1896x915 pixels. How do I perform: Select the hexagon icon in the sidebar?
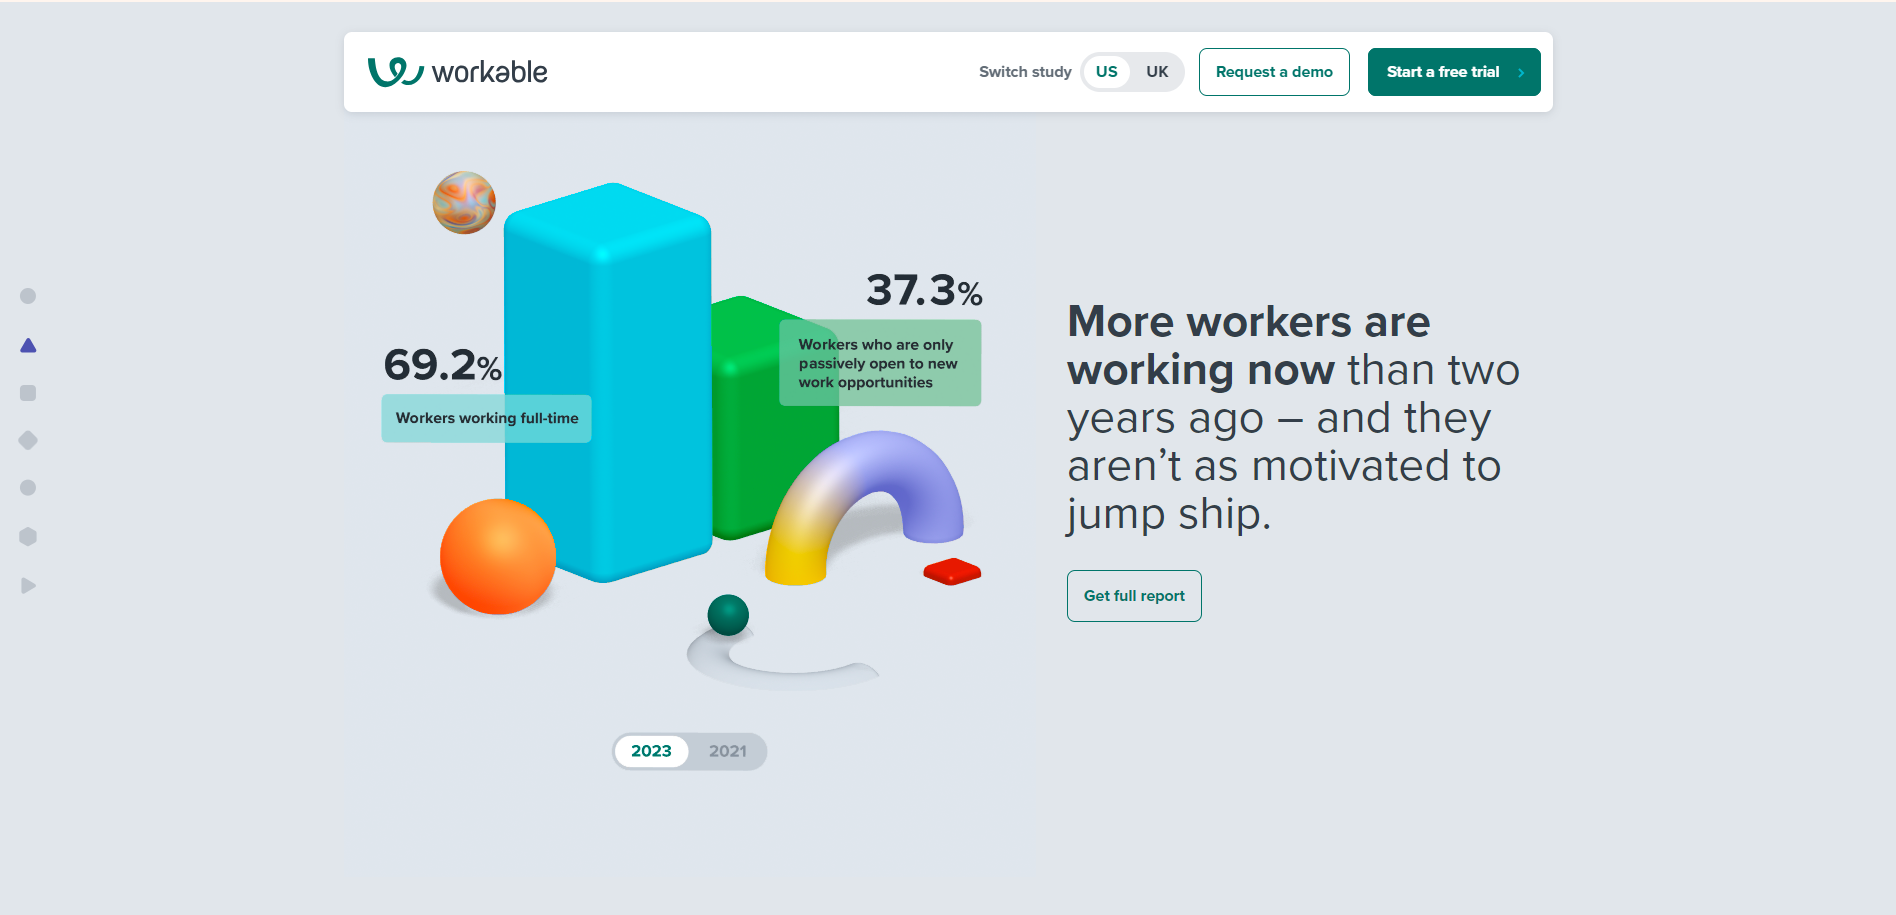(x=27, y=536)
